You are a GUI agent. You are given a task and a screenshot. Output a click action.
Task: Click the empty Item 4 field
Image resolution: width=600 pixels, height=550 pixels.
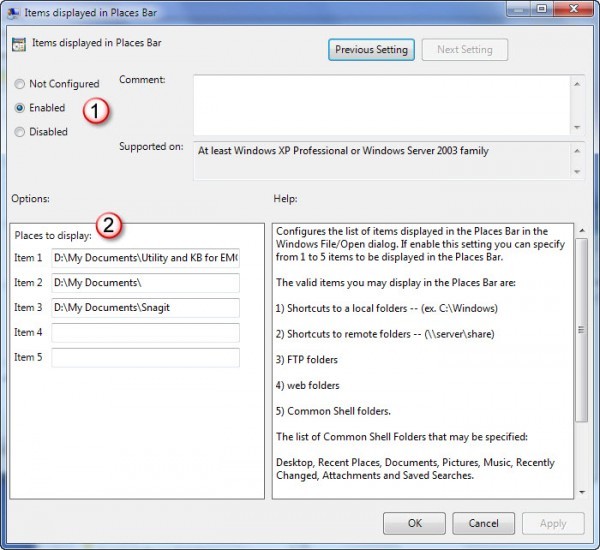click(145, 333)
